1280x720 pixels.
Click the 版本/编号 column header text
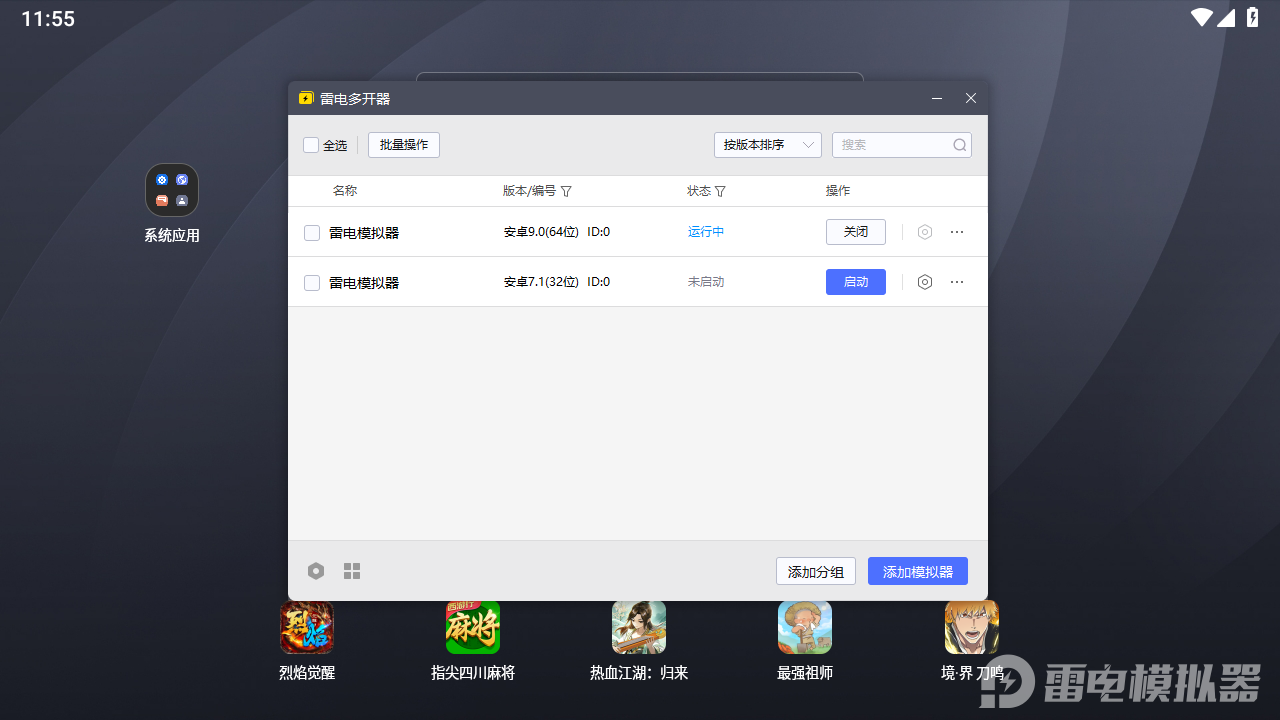click(529, 191)
